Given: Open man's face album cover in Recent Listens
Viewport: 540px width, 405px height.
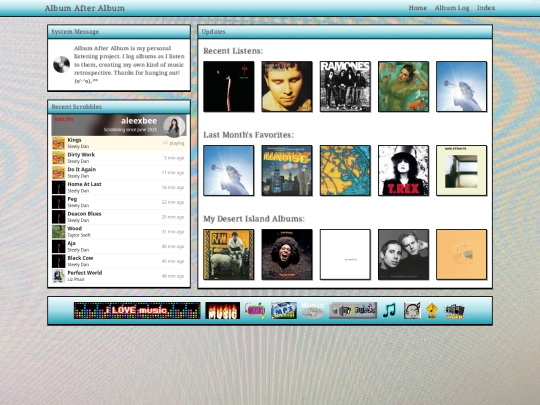Looking at the screenshot, I should tap(287, 86).
